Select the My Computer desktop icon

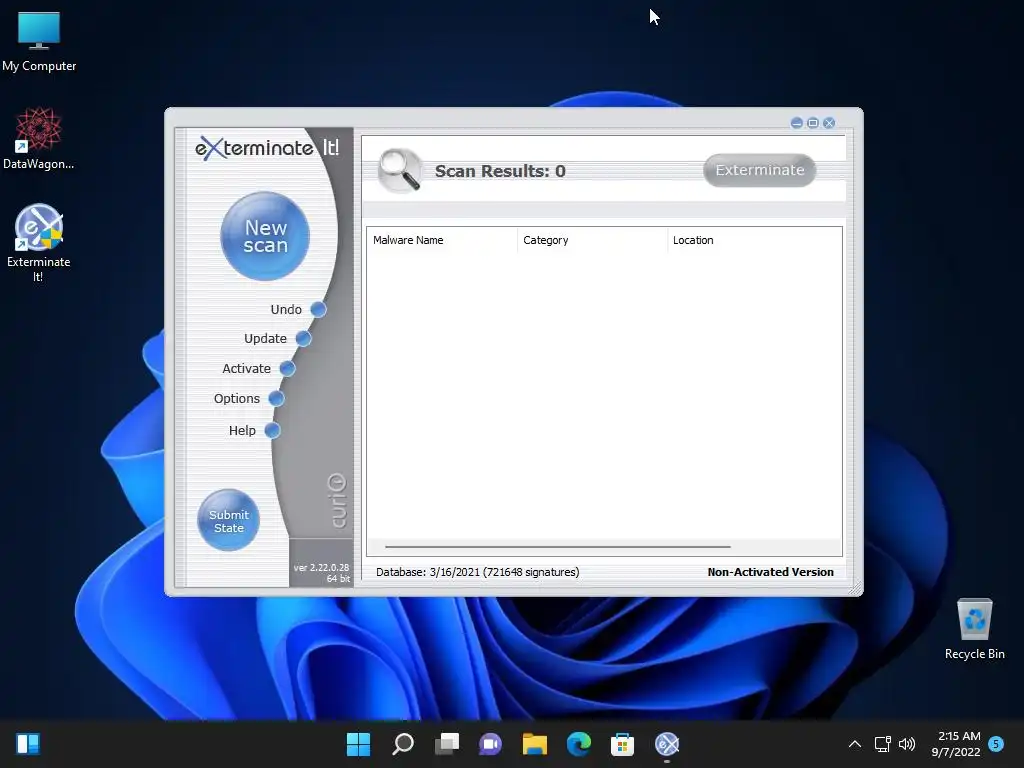point(39,41)
